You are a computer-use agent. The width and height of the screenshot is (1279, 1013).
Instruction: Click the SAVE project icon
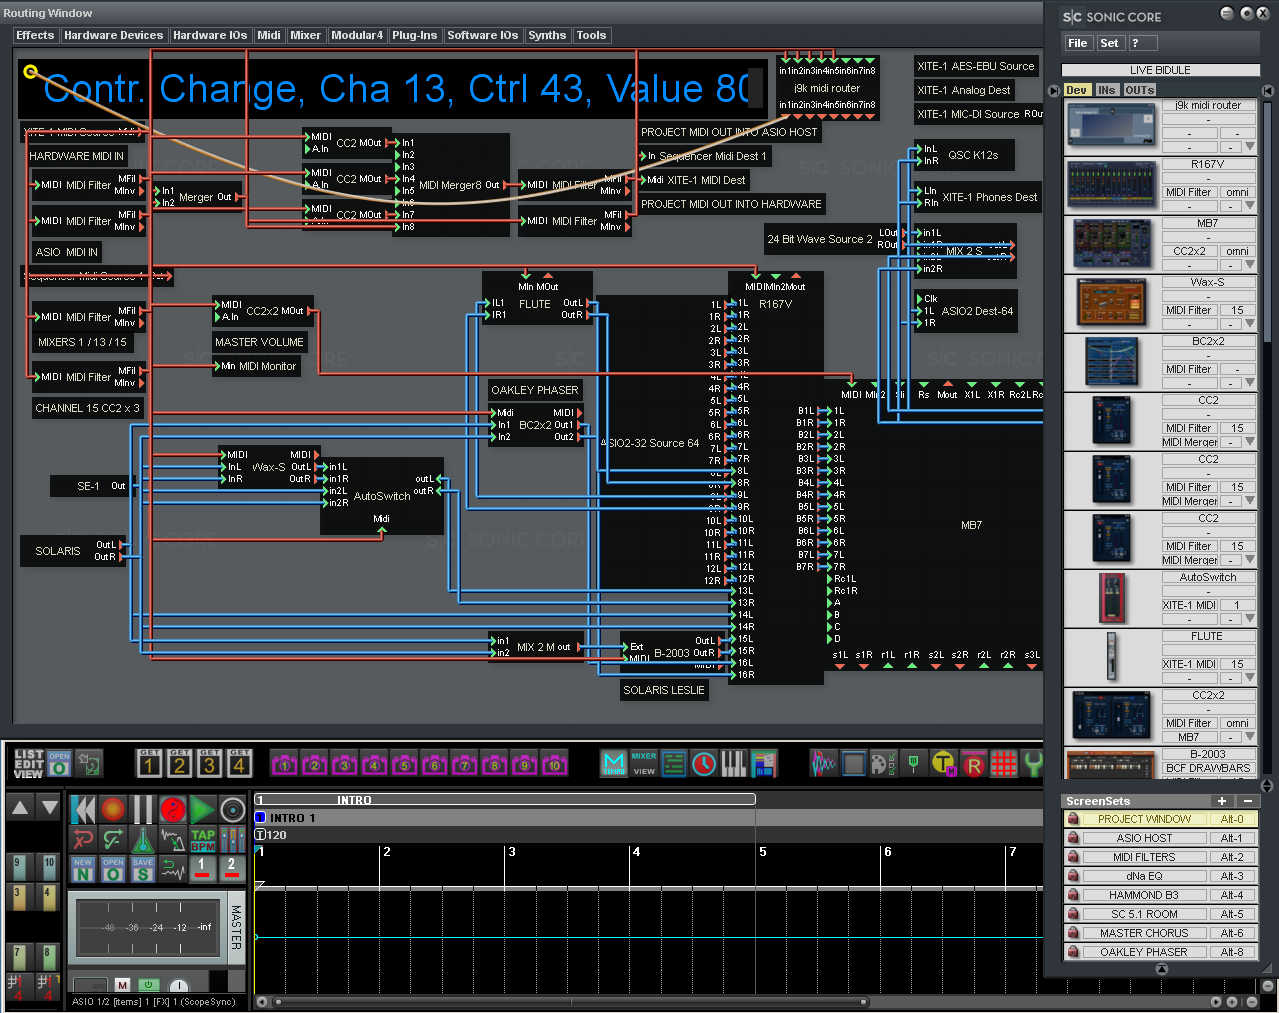pyautogui.click(x=143, y=869)
